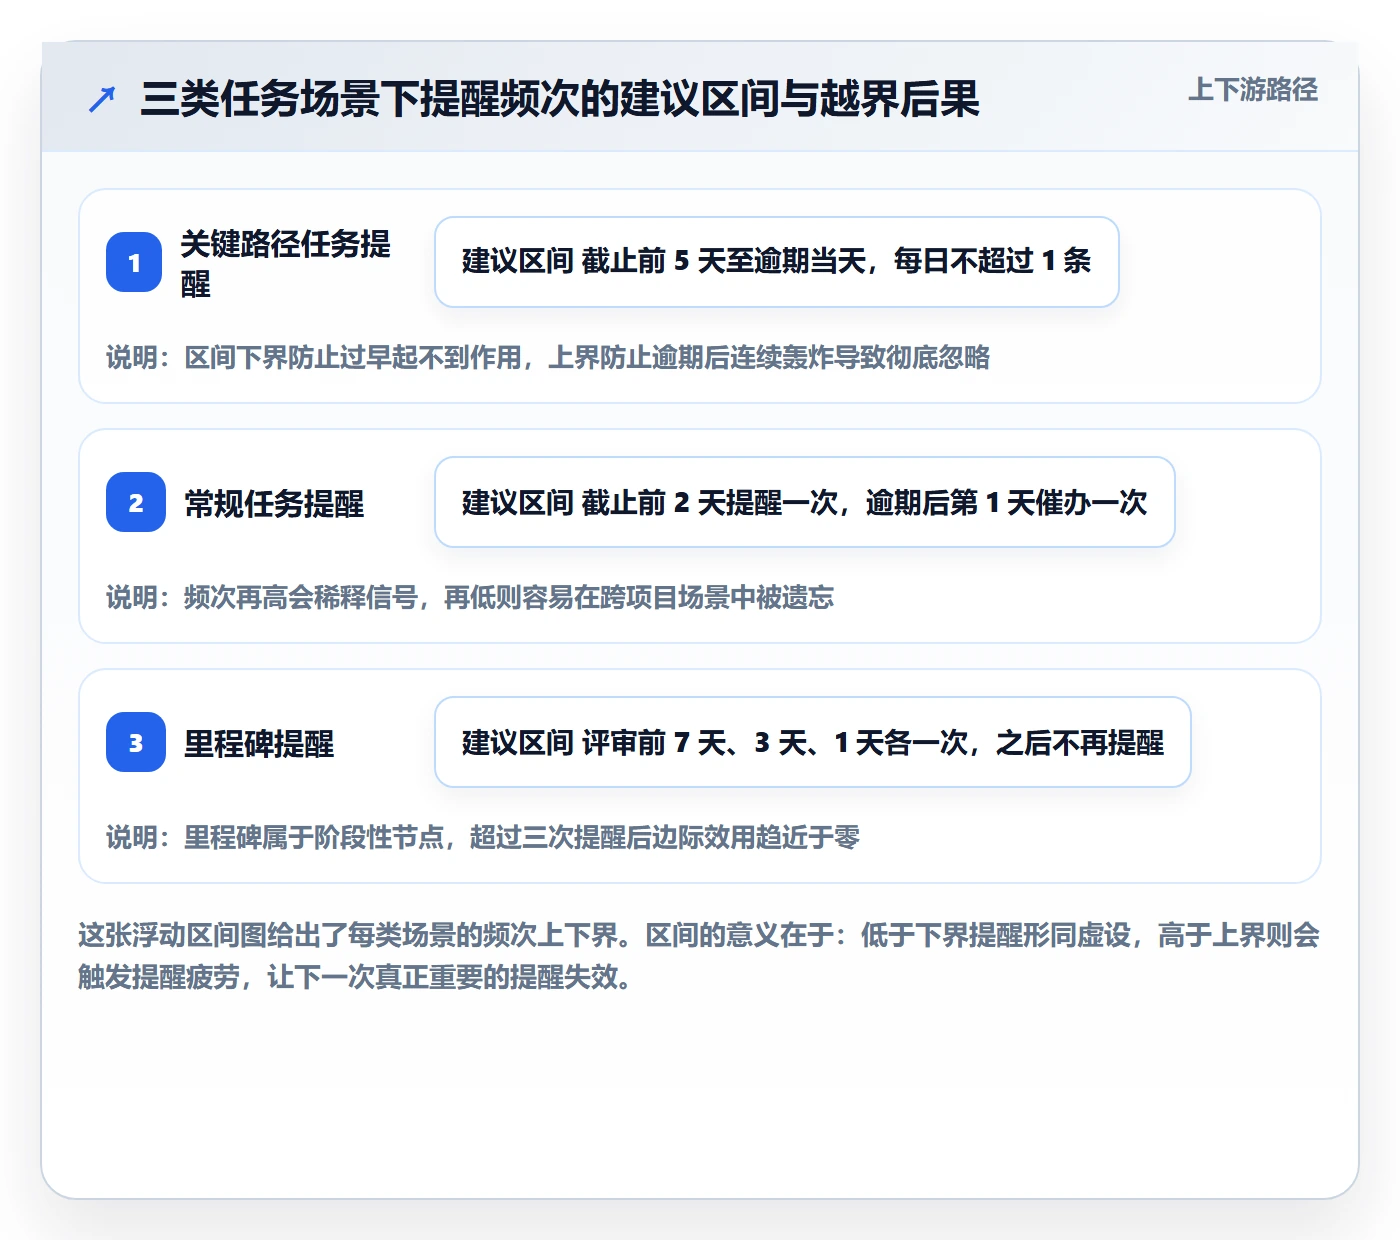Click the note 区间下界防止过早起不到作用
The width and height of the screenshot is (1400, 1240).
point(548,358)
